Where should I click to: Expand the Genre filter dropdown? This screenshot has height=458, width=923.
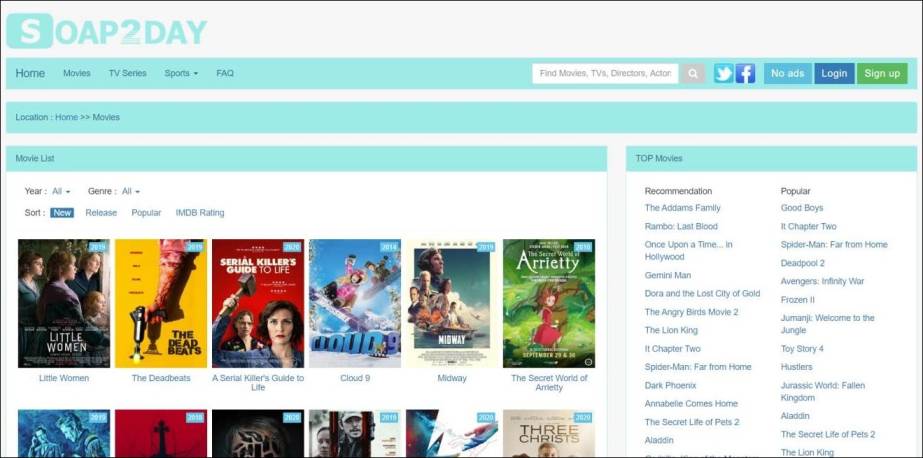pyautogui.click(x=130, y=191)
